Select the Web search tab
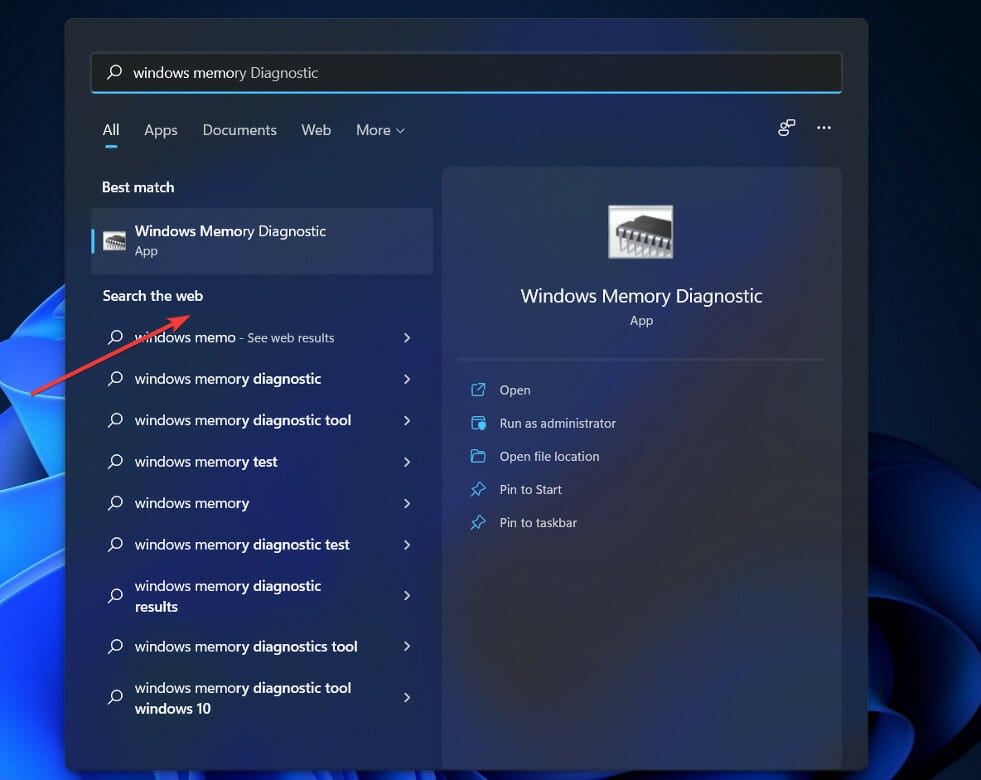The height and width of the screenshot is (780, 981). [x=316, y=130]
